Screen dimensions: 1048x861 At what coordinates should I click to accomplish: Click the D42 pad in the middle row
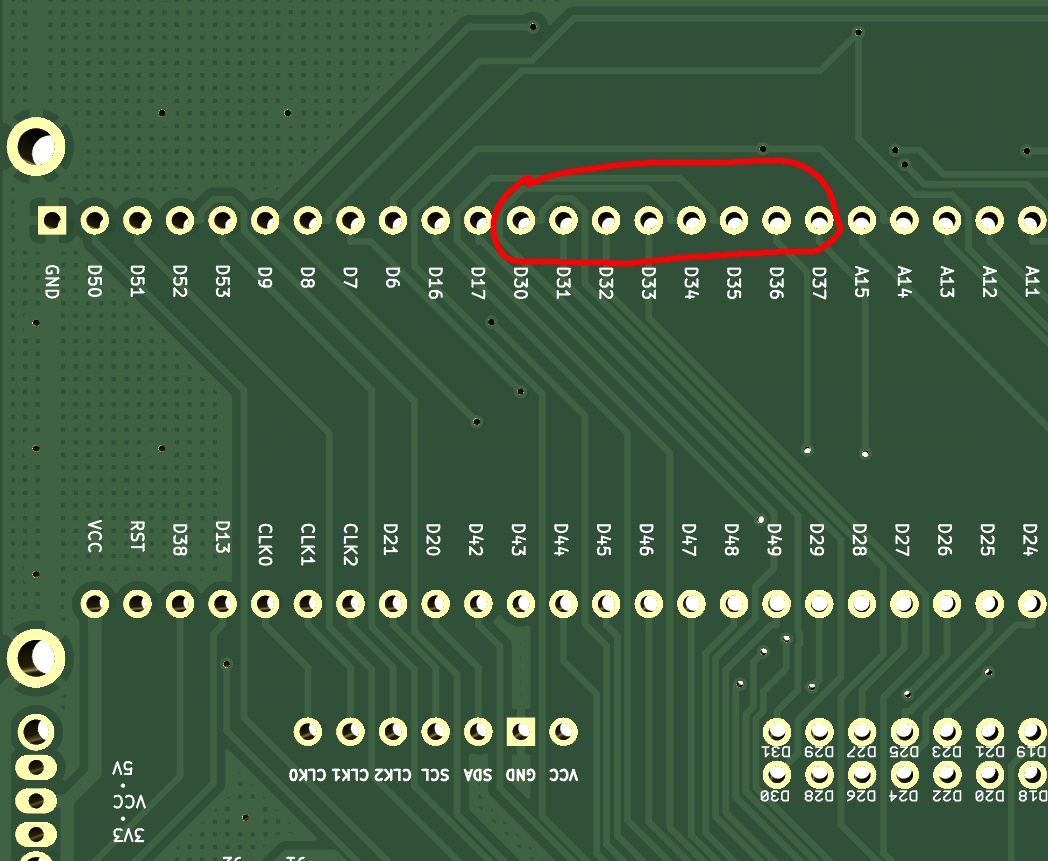pos(476,604)
